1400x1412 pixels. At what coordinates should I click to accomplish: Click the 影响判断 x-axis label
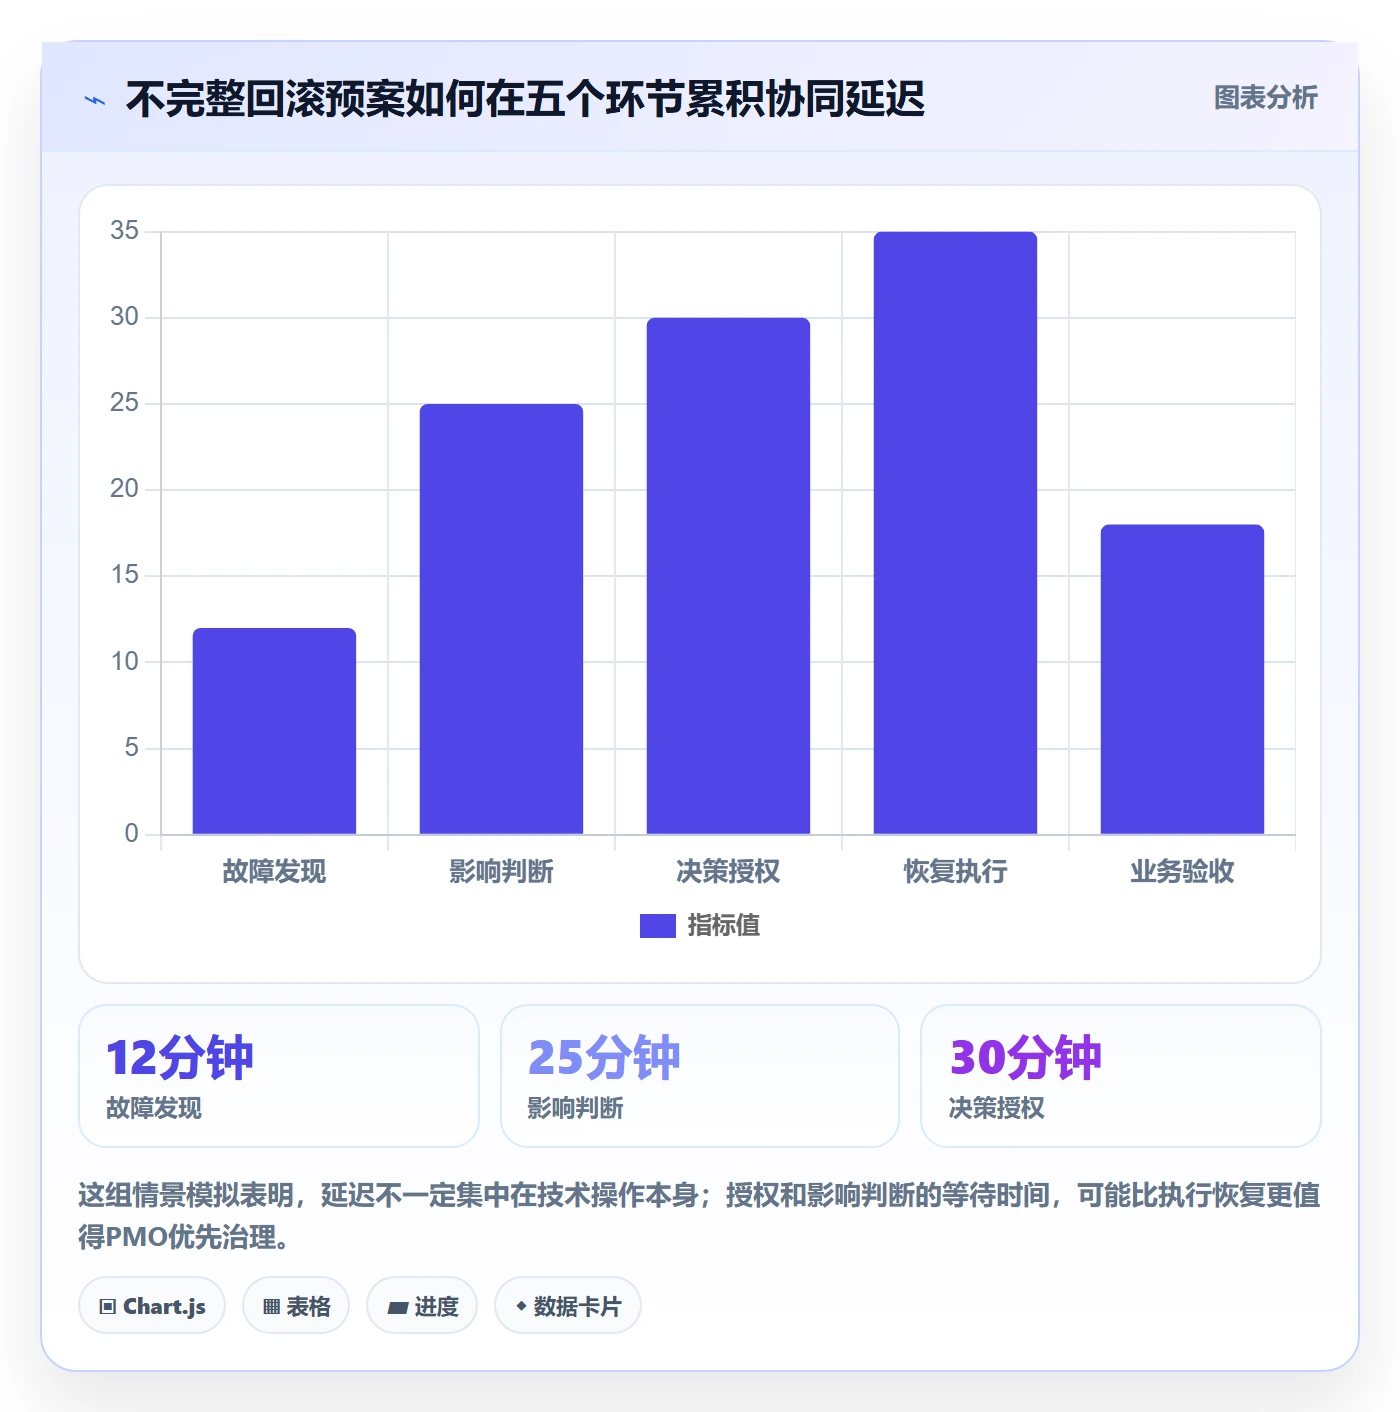pyautogui.click(x=501, y=872)
